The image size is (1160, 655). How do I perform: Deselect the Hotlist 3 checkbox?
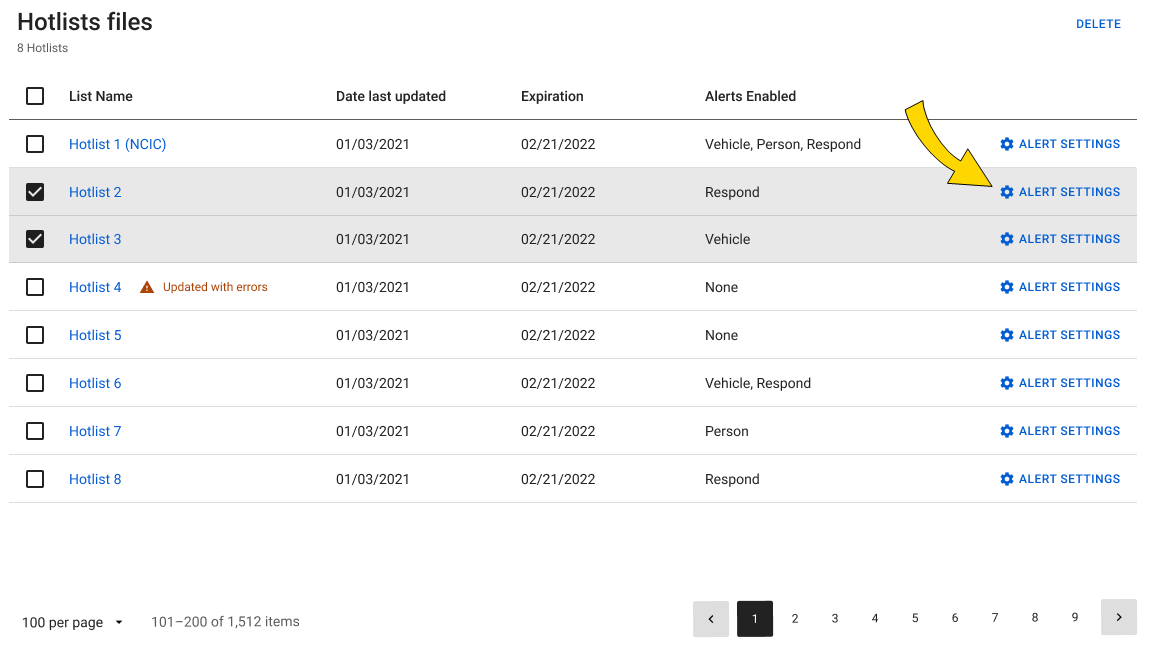click(x=35, y=239)
